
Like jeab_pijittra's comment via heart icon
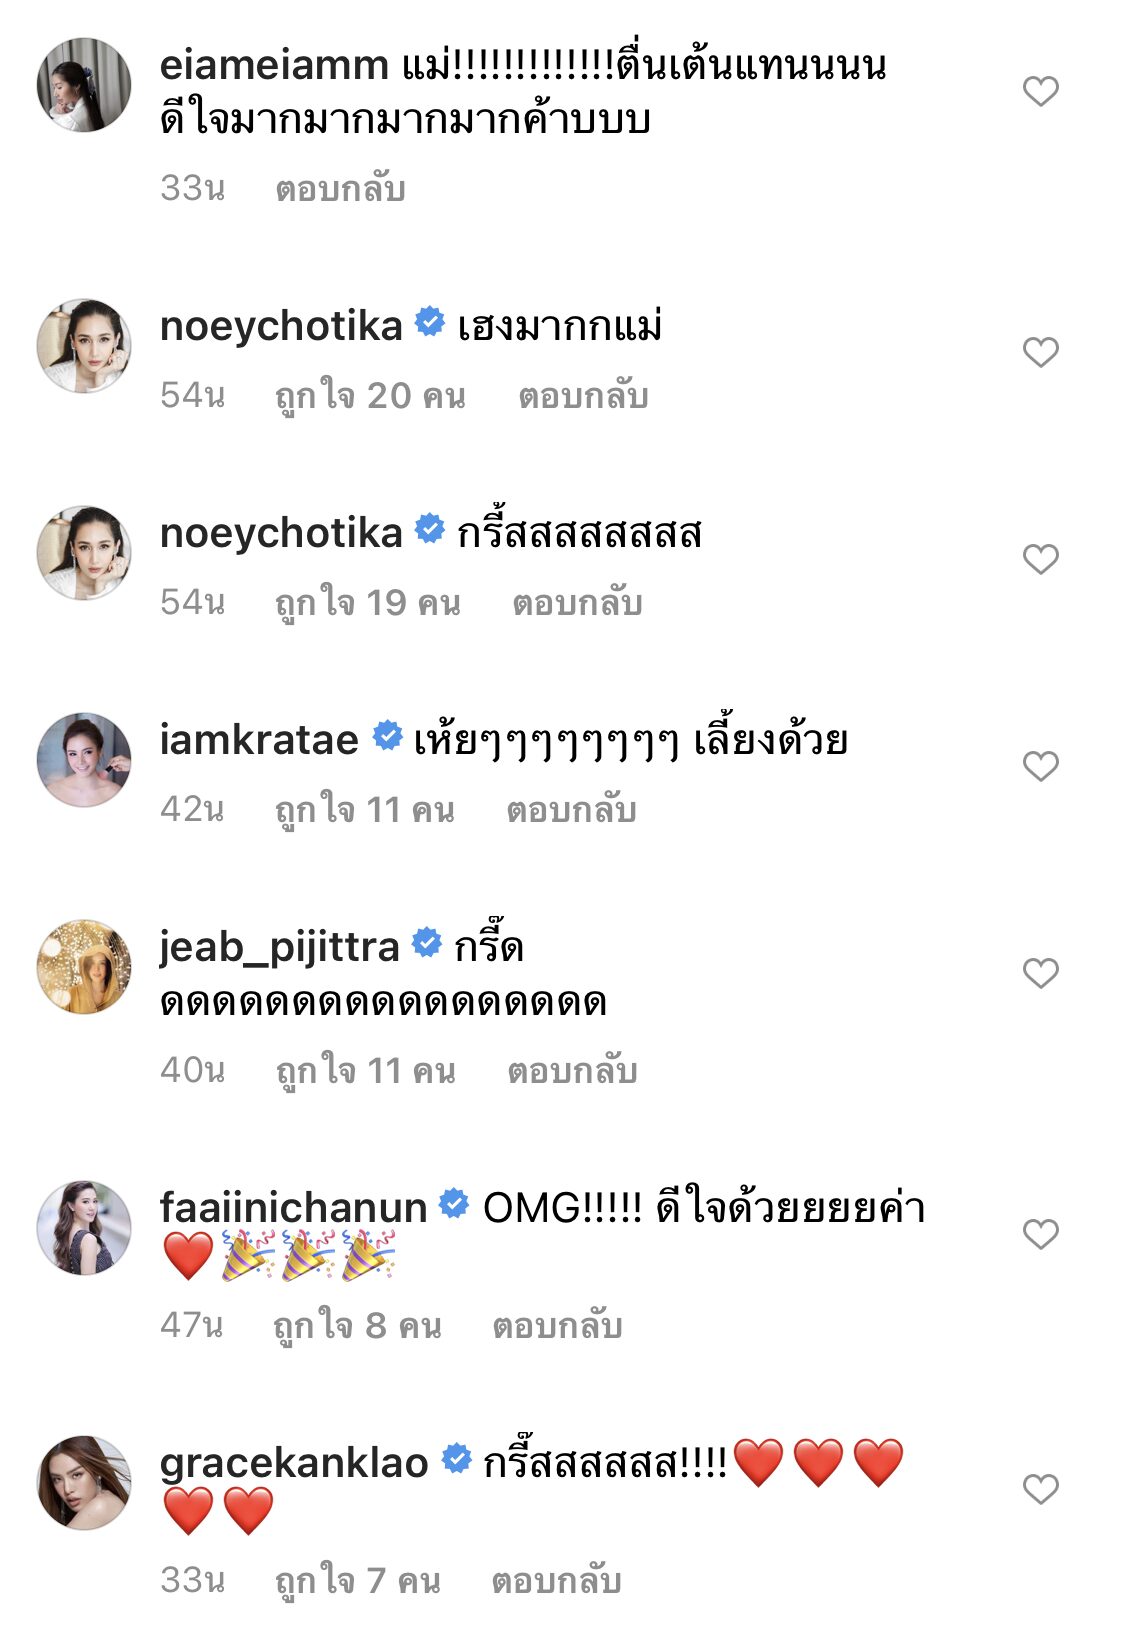[1040, 973]
